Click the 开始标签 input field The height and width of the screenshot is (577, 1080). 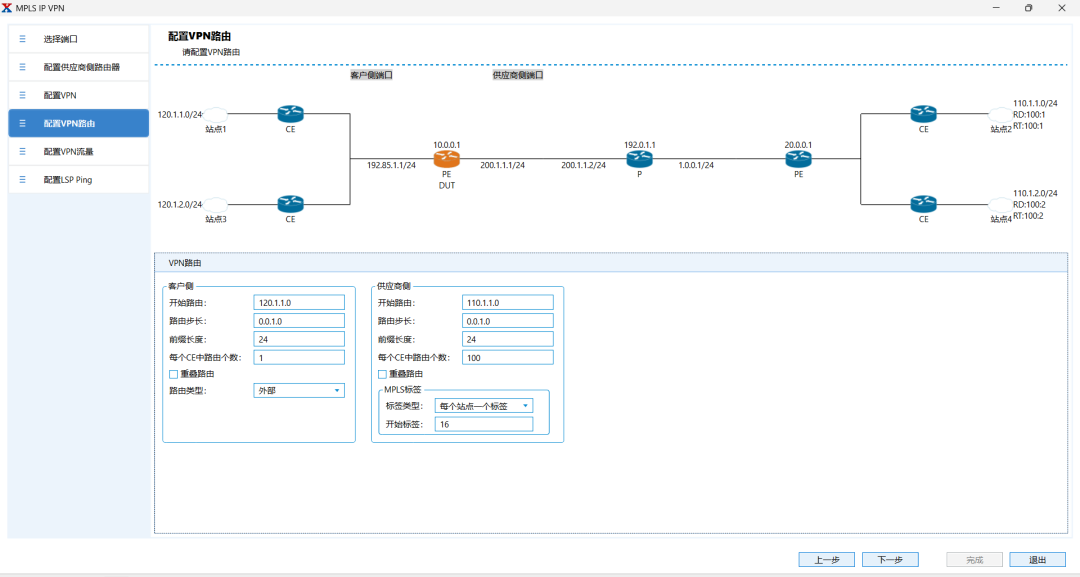[x=484, y=425]
